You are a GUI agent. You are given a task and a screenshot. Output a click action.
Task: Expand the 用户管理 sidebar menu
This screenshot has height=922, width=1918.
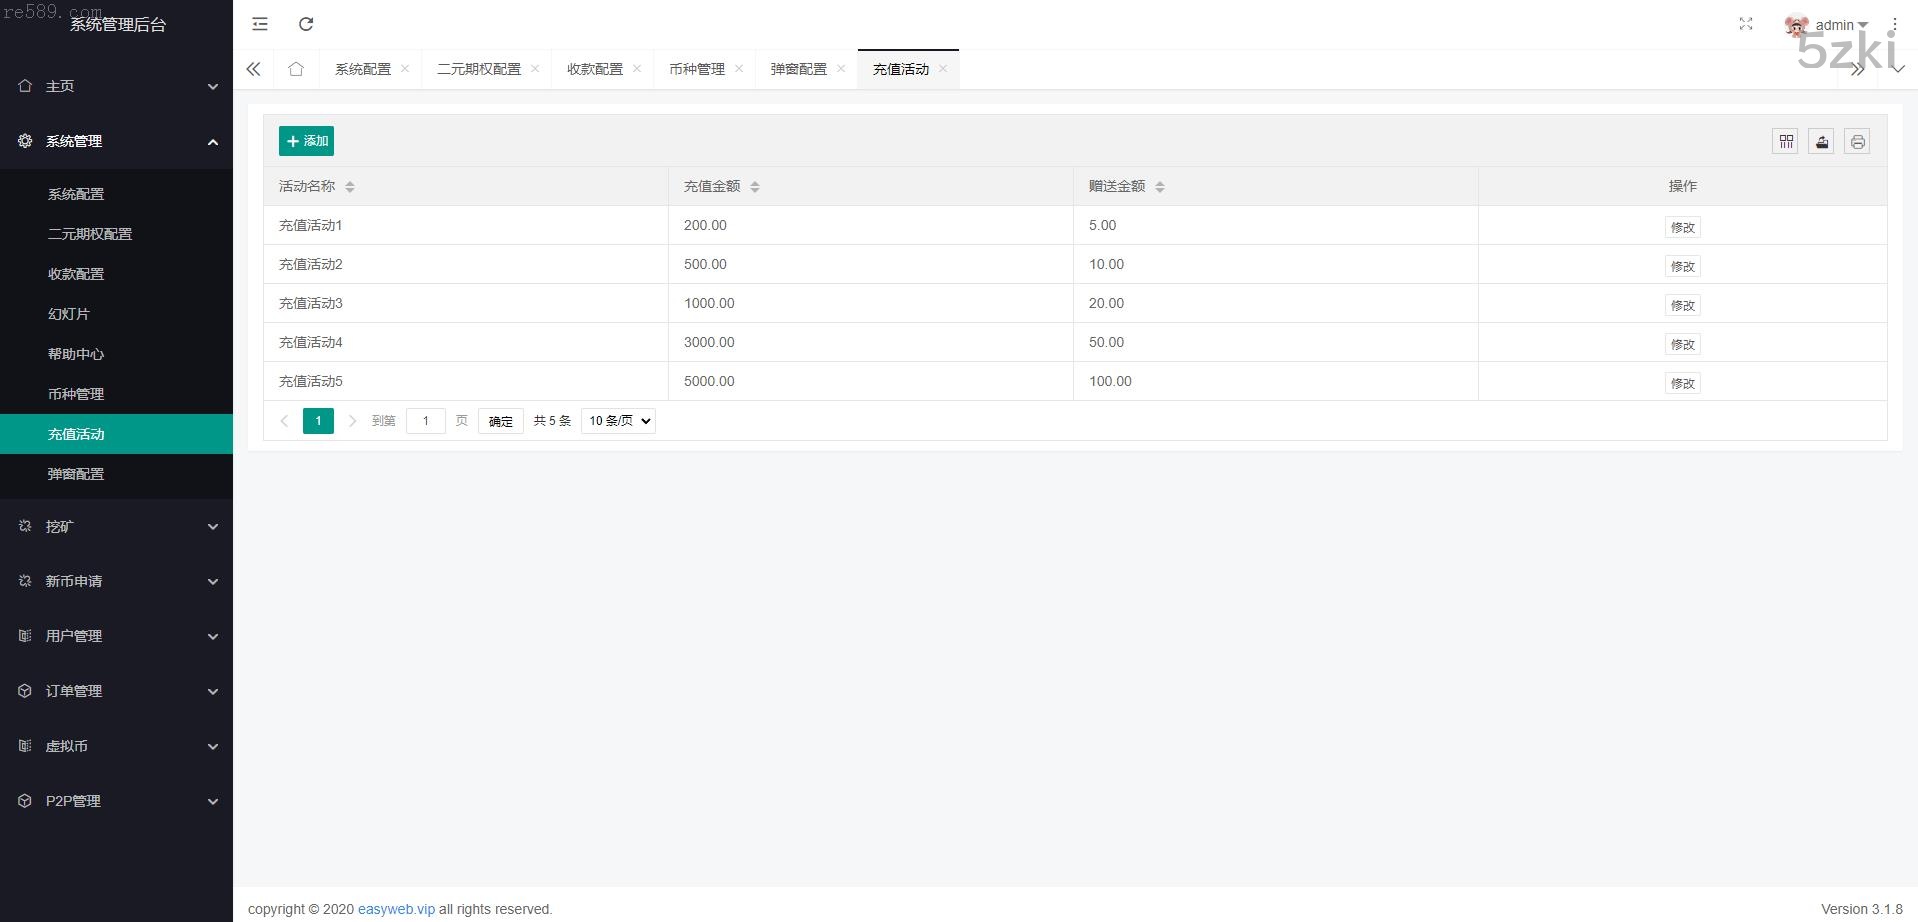coord(116,636)
